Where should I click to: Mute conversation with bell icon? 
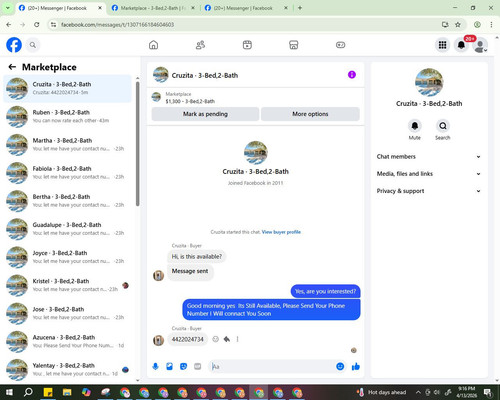[415, 126]
